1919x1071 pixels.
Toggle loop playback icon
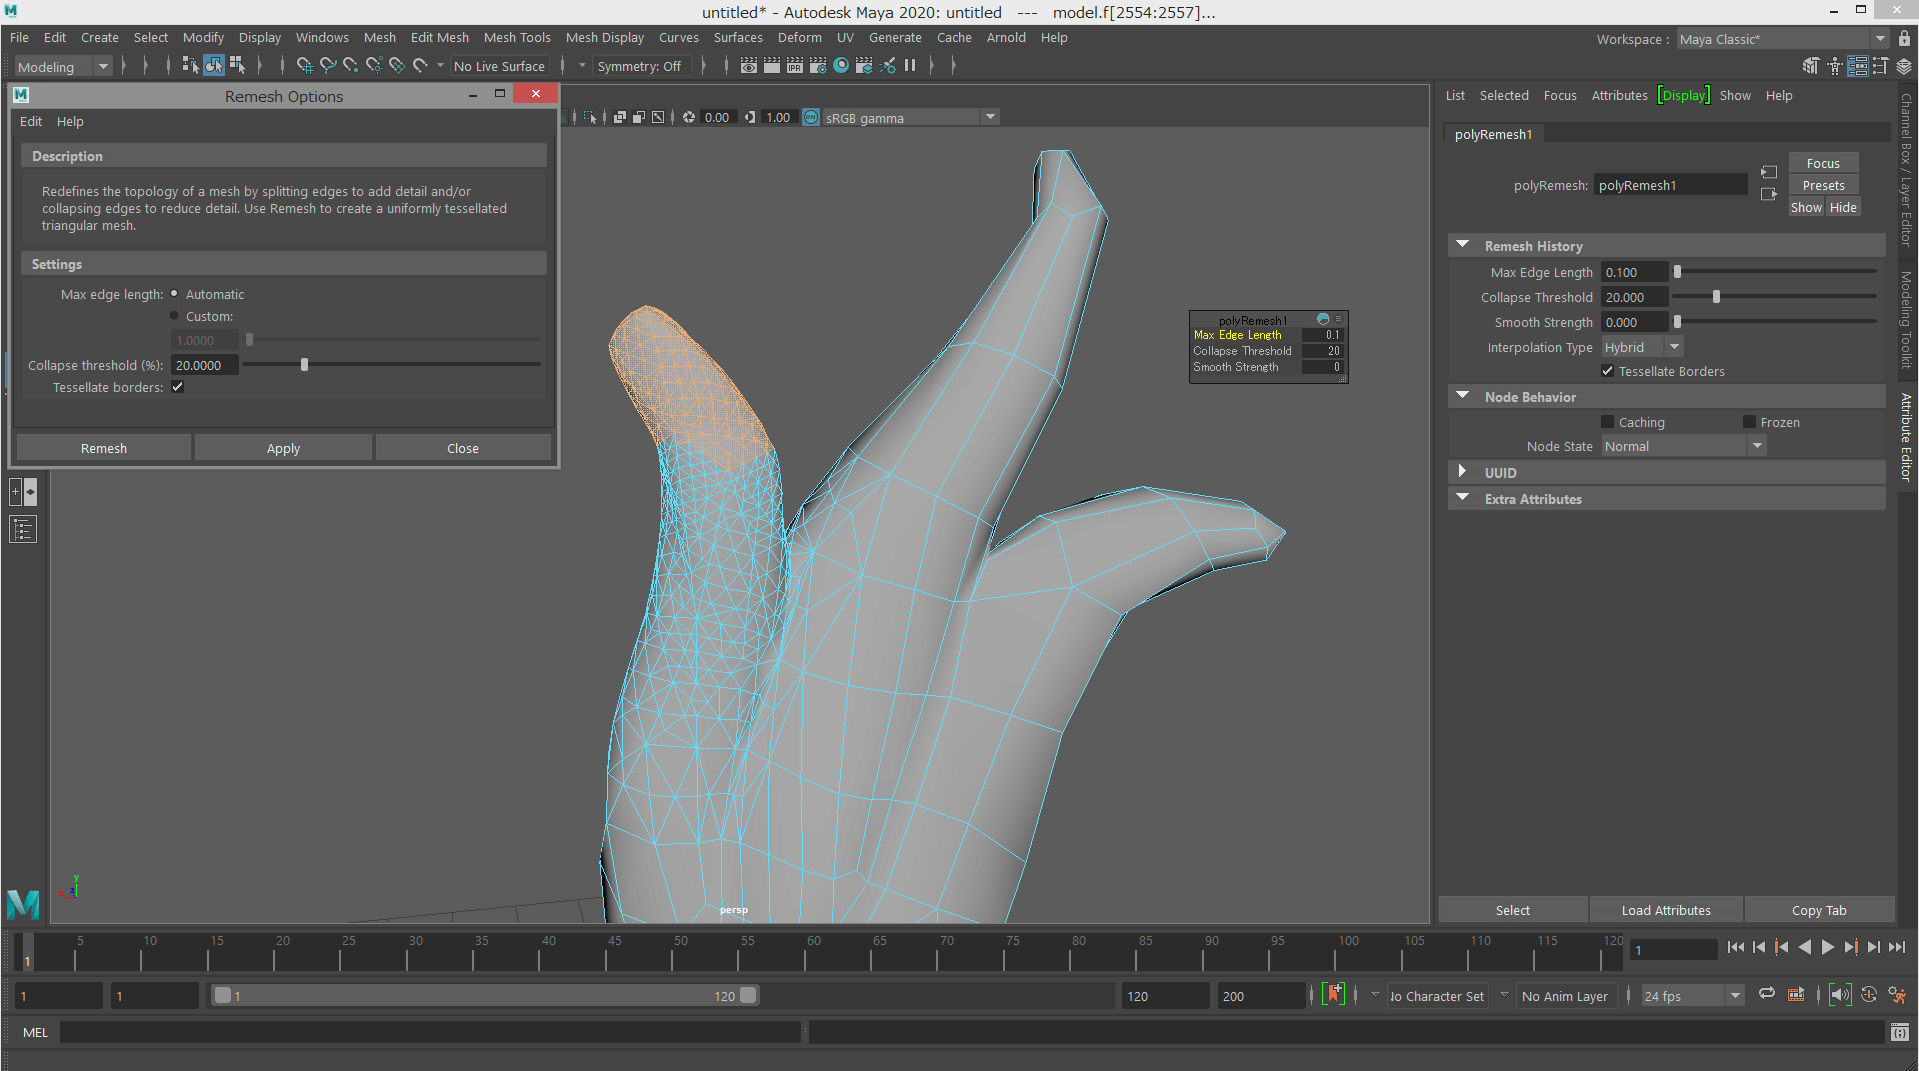pyautogui.click(x=1767, y=994)
